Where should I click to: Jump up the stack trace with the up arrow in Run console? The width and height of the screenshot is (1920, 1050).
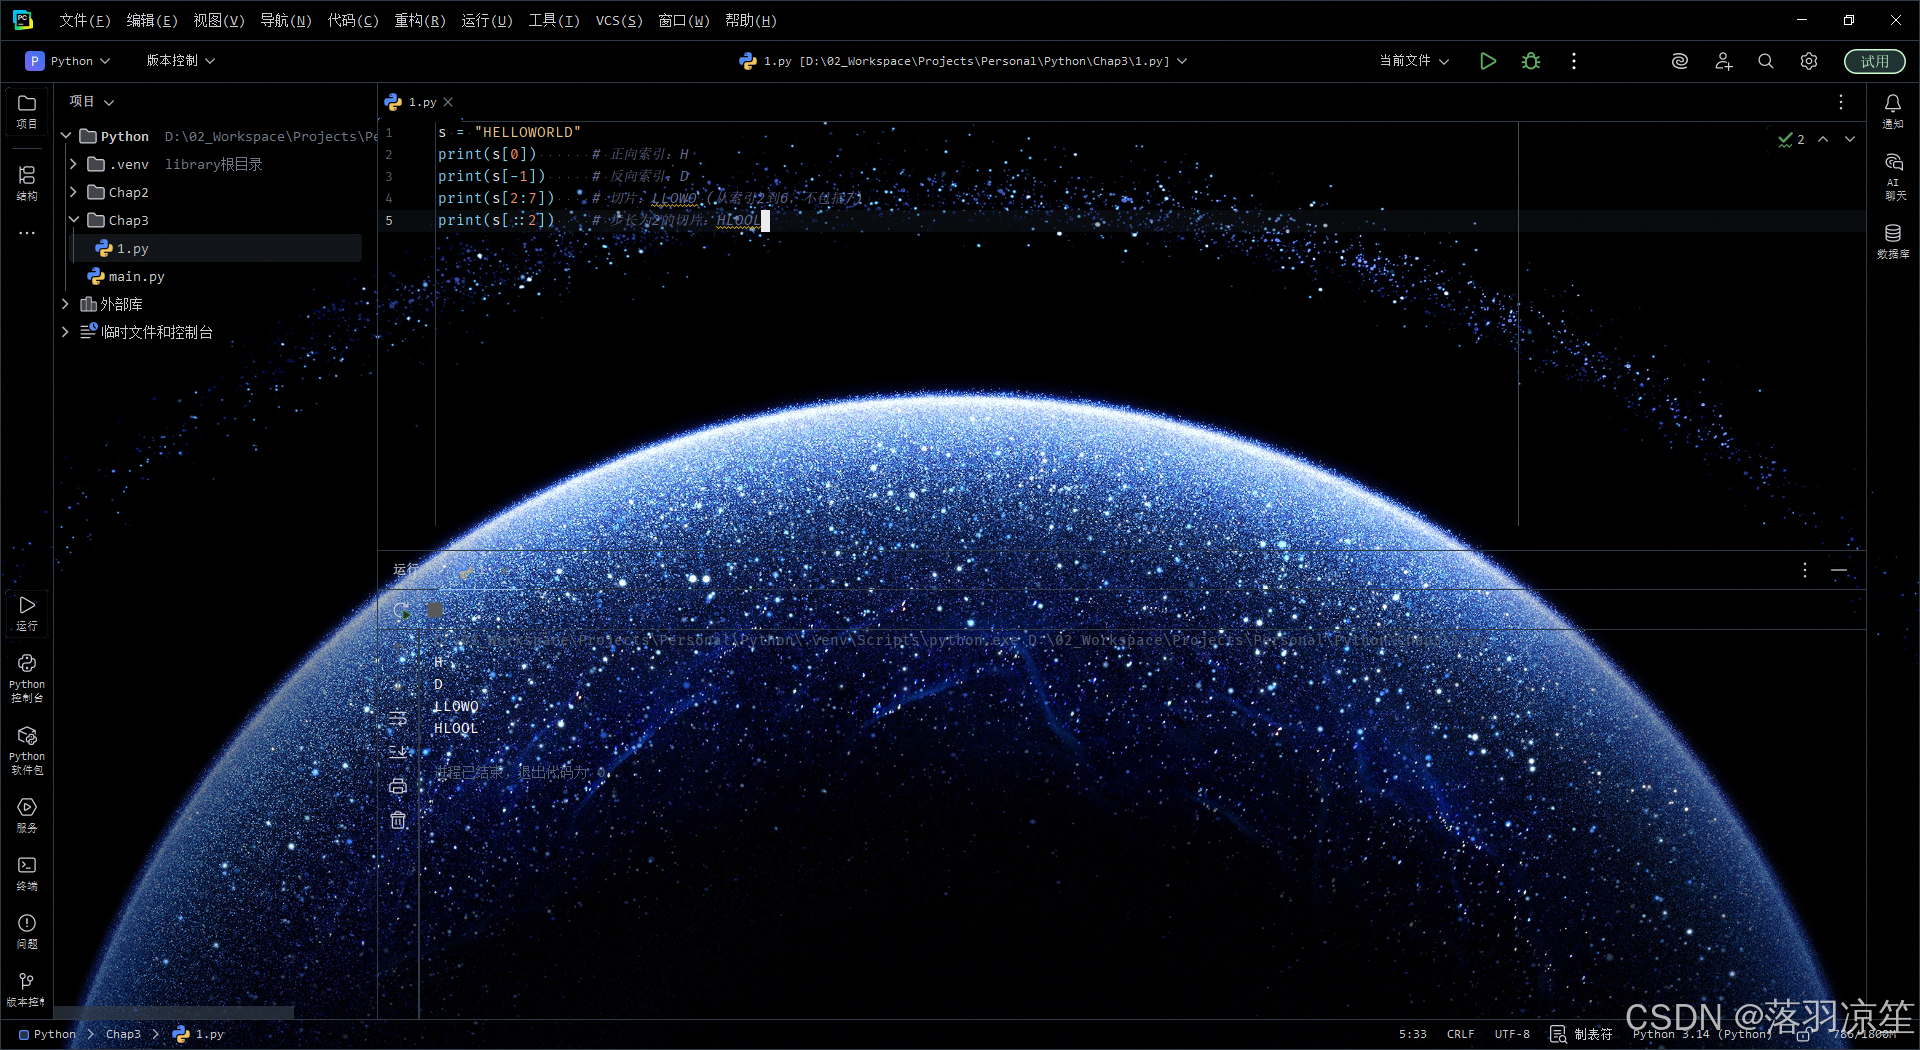pos(398,650)
